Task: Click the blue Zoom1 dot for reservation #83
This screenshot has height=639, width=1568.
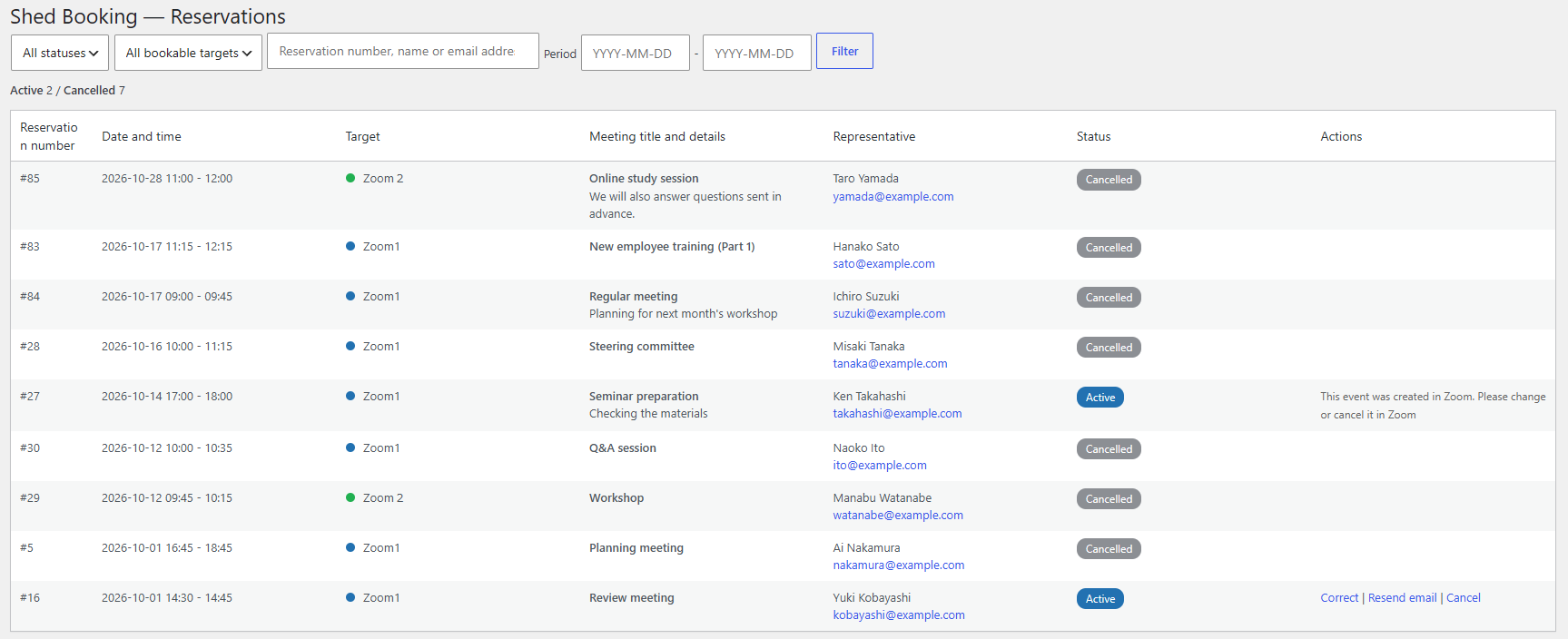Action: coord(351,246)
